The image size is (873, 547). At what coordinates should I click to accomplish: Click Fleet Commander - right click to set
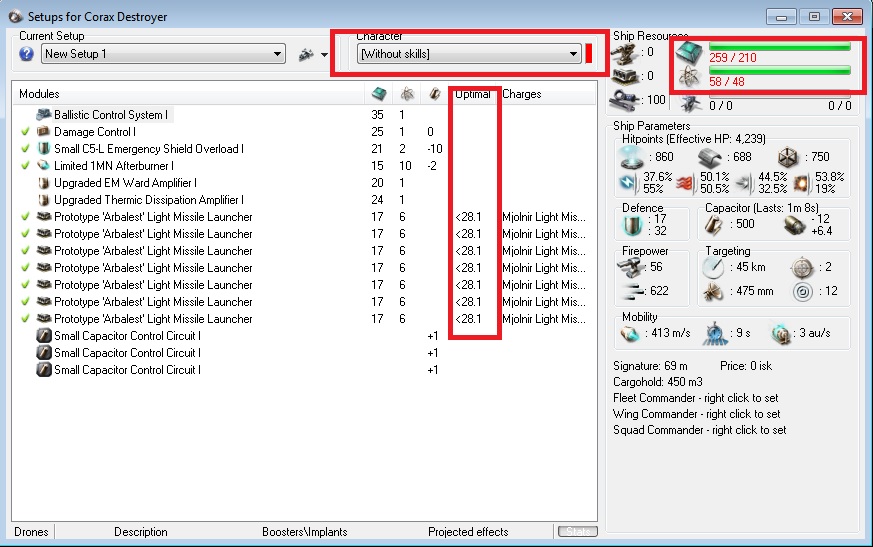click(696, 398)
